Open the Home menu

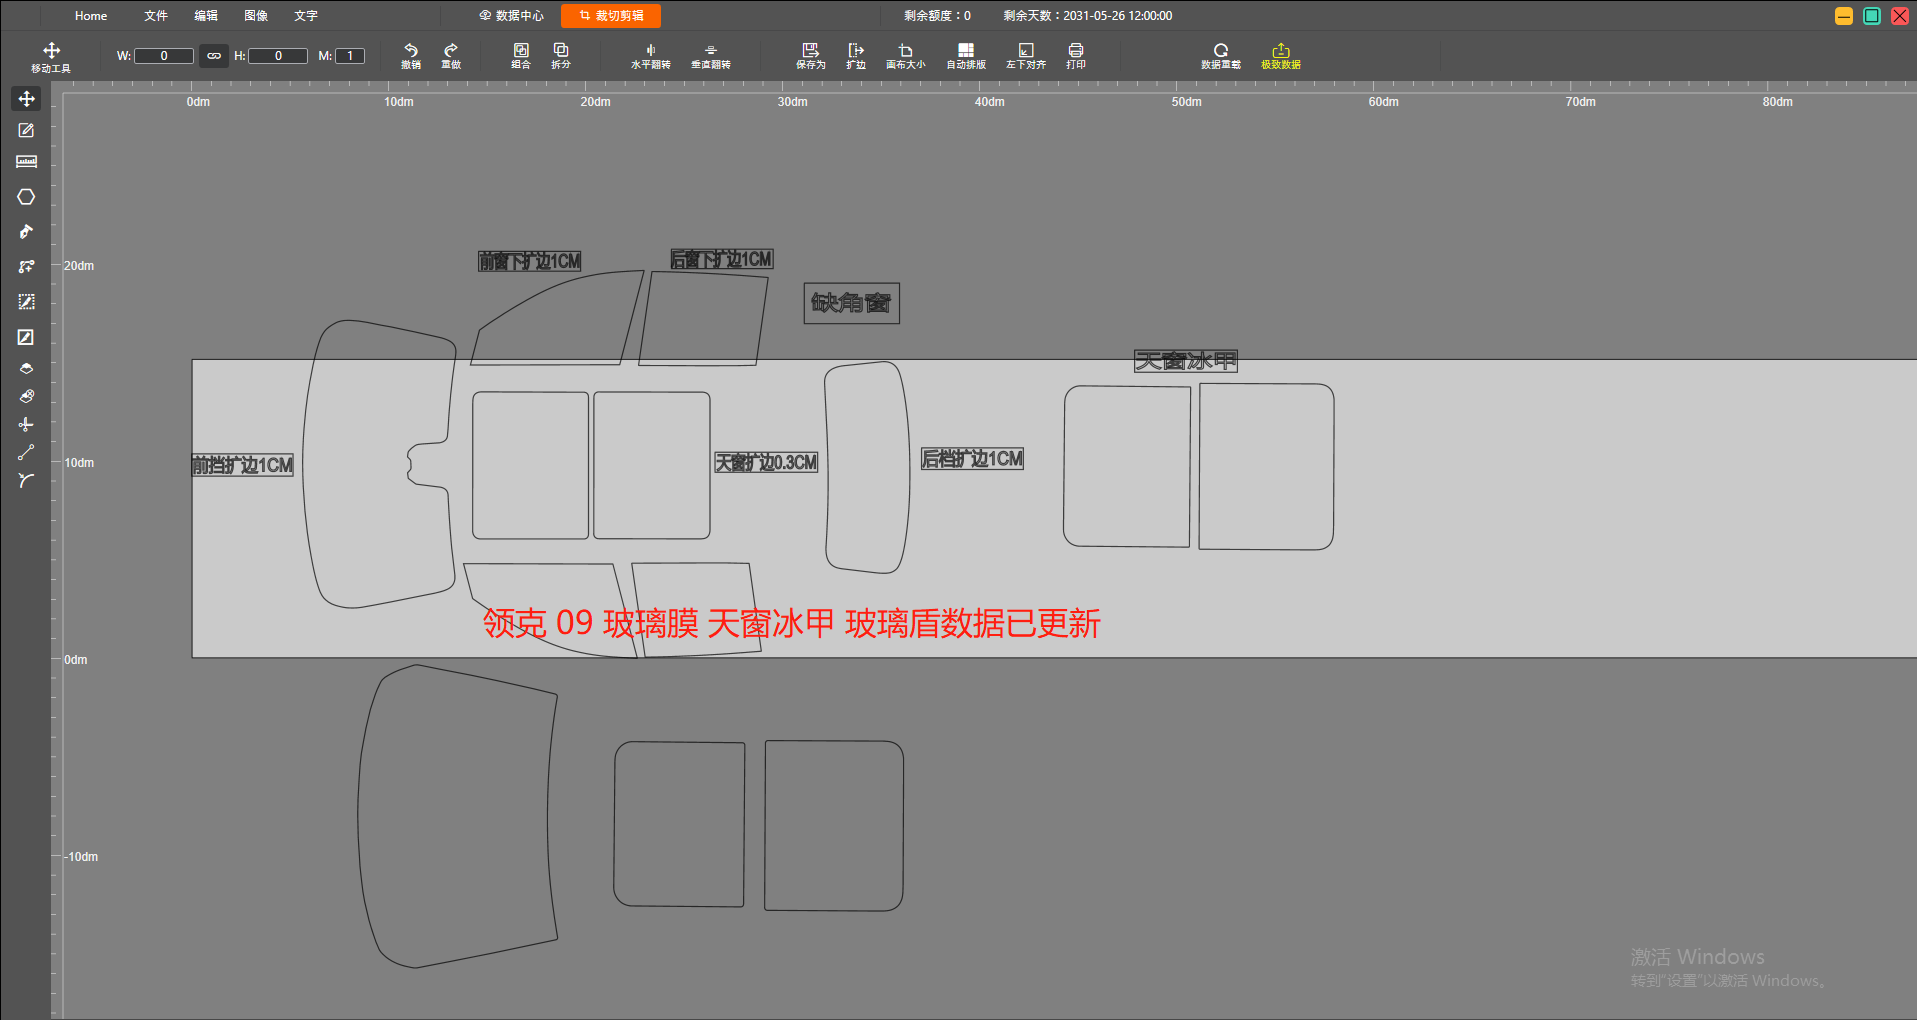click(91, 16)
